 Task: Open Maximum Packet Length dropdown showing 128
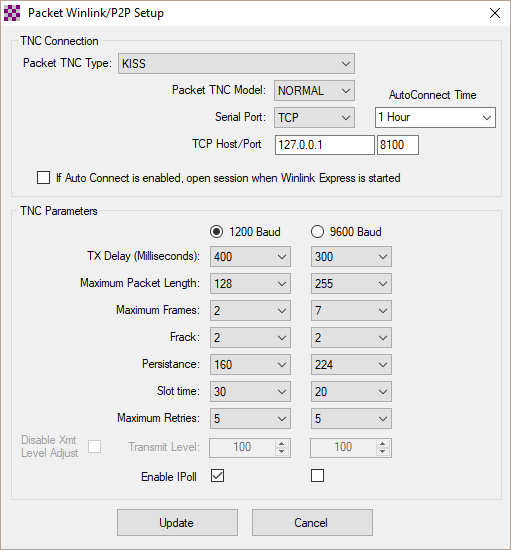(250, 283)
